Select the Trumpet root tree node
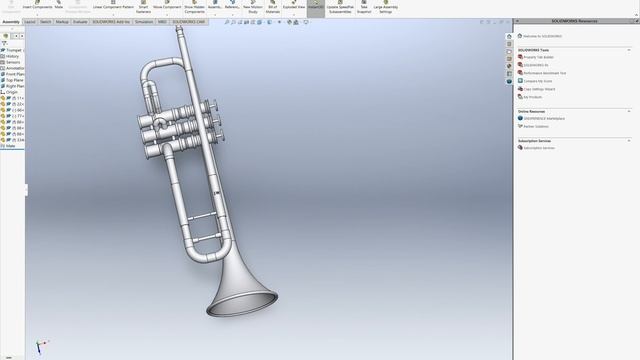The height and width of the screenshot is (360, 640). [13, 50]
